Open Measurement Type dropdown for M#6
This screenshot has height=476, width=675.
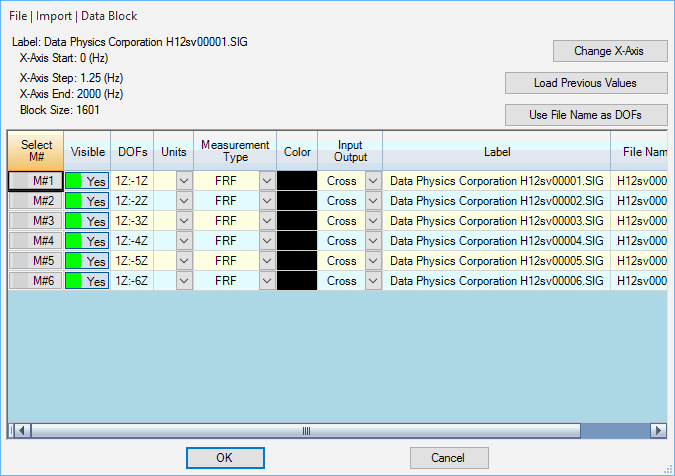[267, 281]
